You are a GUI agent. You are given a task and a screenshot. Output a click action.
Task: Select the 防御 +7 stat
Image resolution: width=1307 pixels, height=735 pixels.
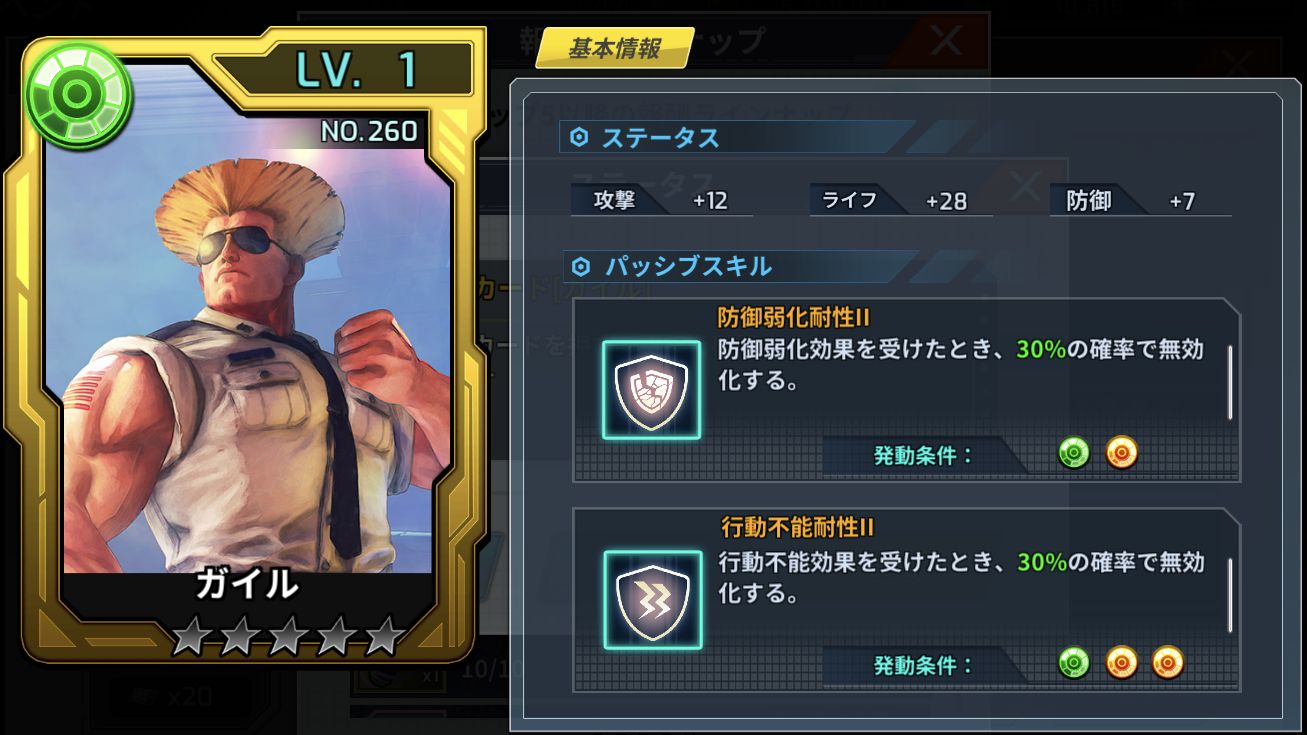coord(1141,200)
